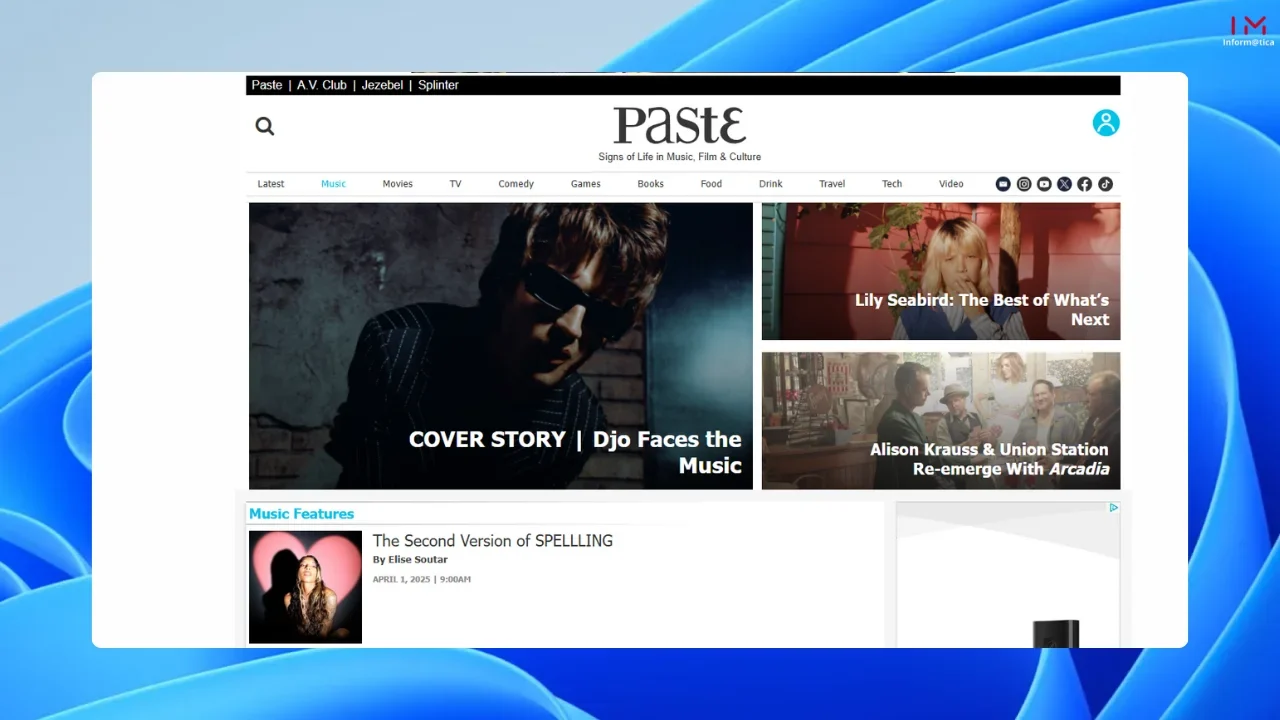This screenshot has height=720, width=1280.
Task: Click the article date April 1, 2025 | 9:00AM
Action: pos(422,580)
